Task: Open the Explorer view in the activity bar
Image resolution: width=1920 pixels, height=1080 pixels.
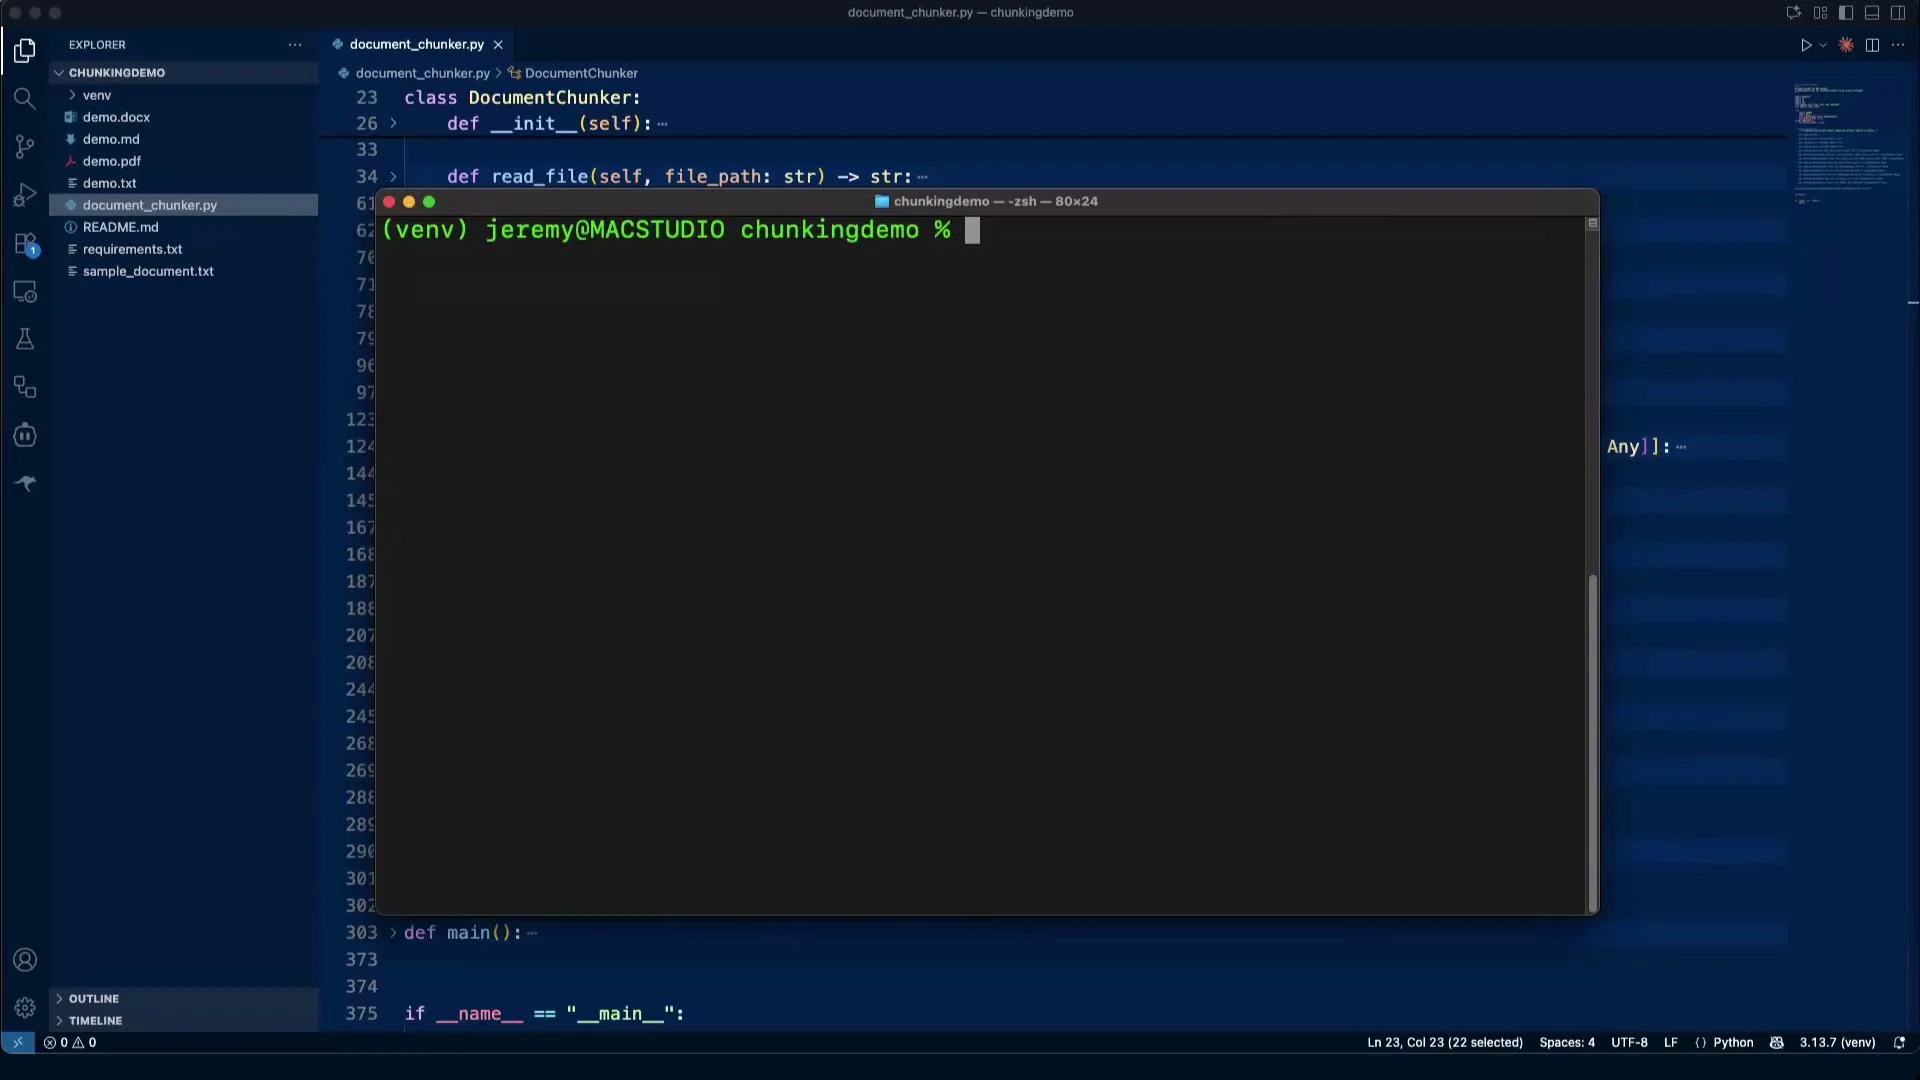Action: tap(25, 50)
